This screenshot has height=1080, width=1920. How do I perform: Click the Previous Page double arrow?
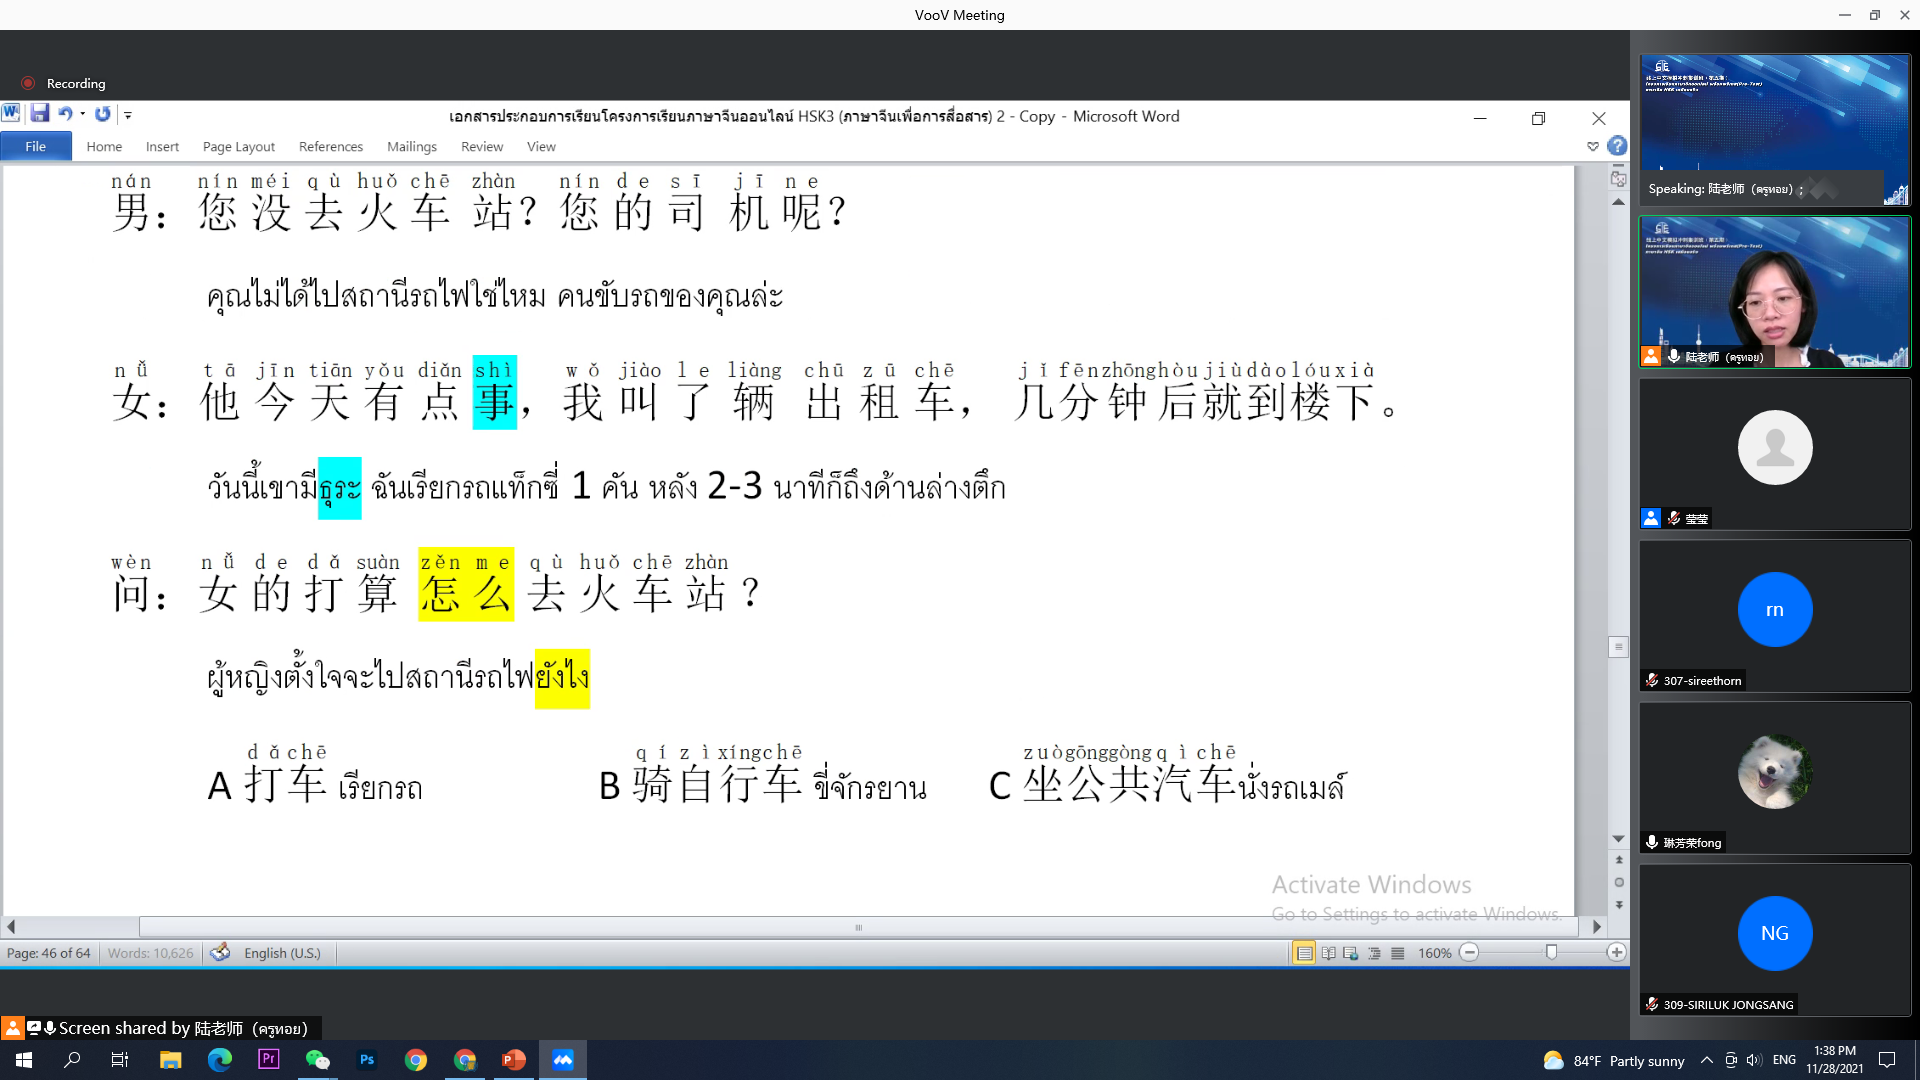pyautogui.click(x=1619, y=860)
